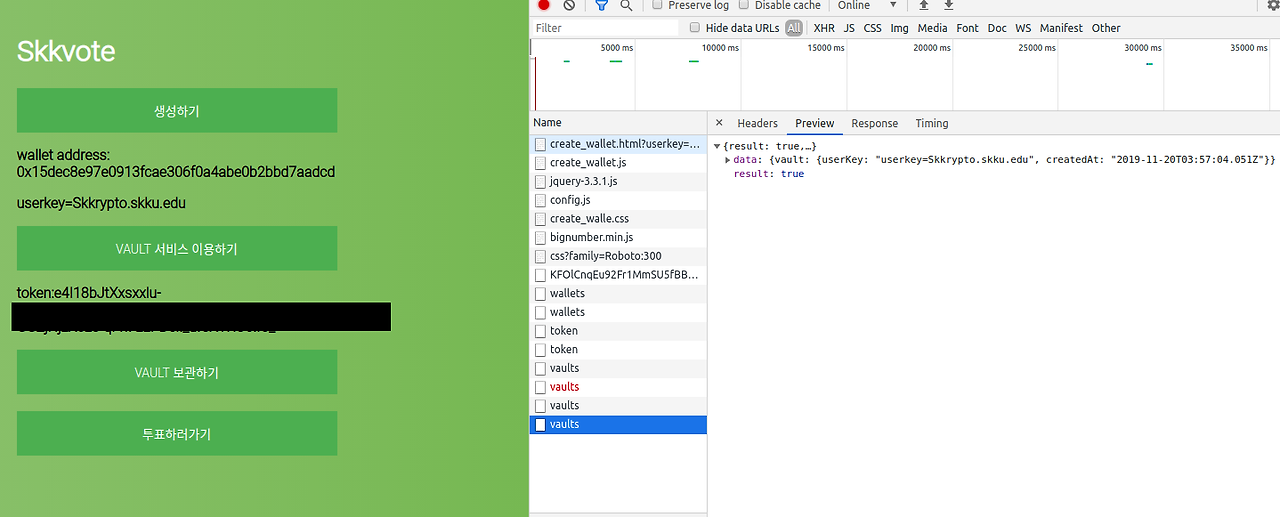
Task: Click the result: true line in preview
Action: (768, 174)
